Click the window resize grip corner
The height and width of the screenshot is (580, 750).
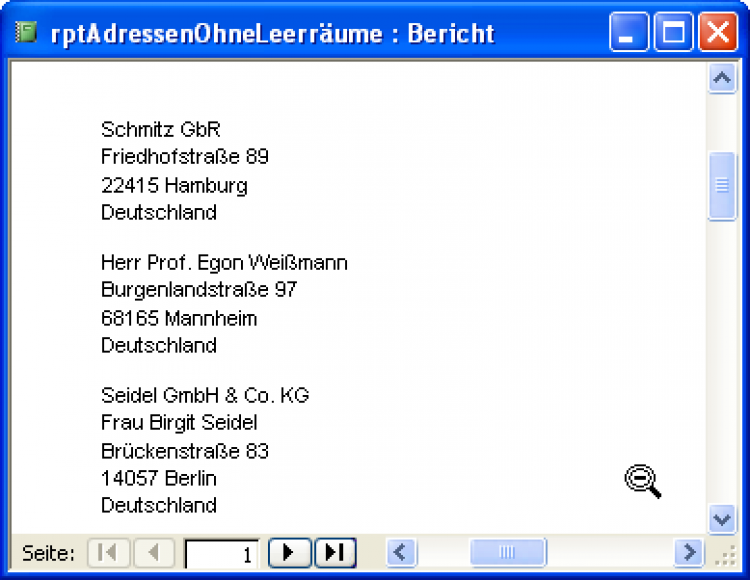click(724, 553)
